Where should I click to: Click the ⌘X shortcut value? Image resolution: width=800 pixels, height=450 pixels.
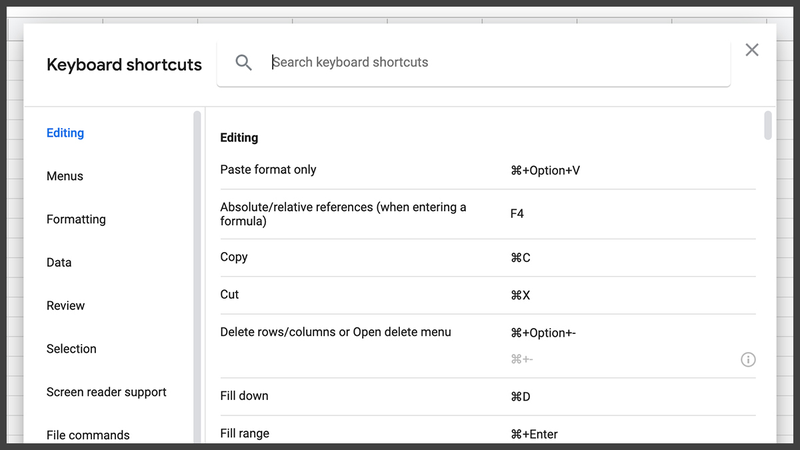[520, 295]
